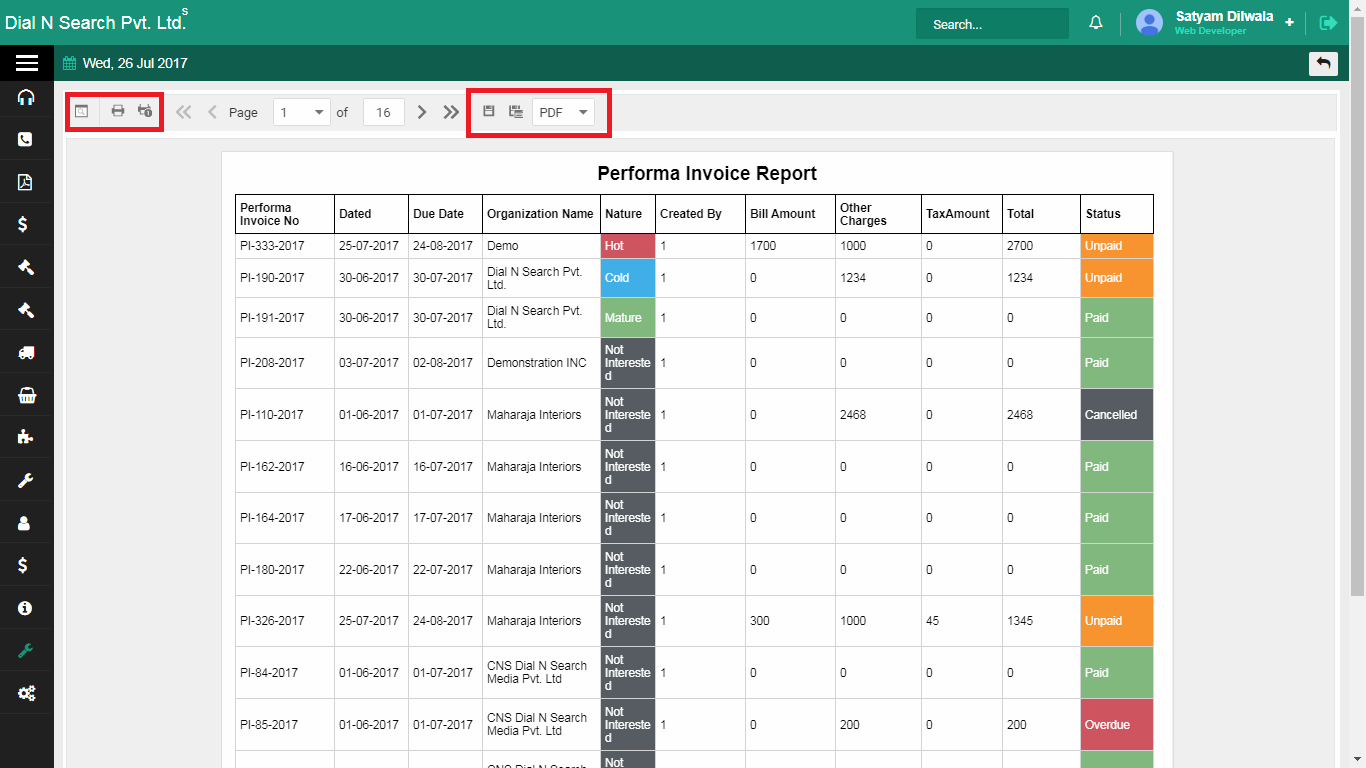Click the plus icon beside Satyam Dilwala
Image resolution: width=1366 pixels, height=768 pixels.
coord(1289,22)
